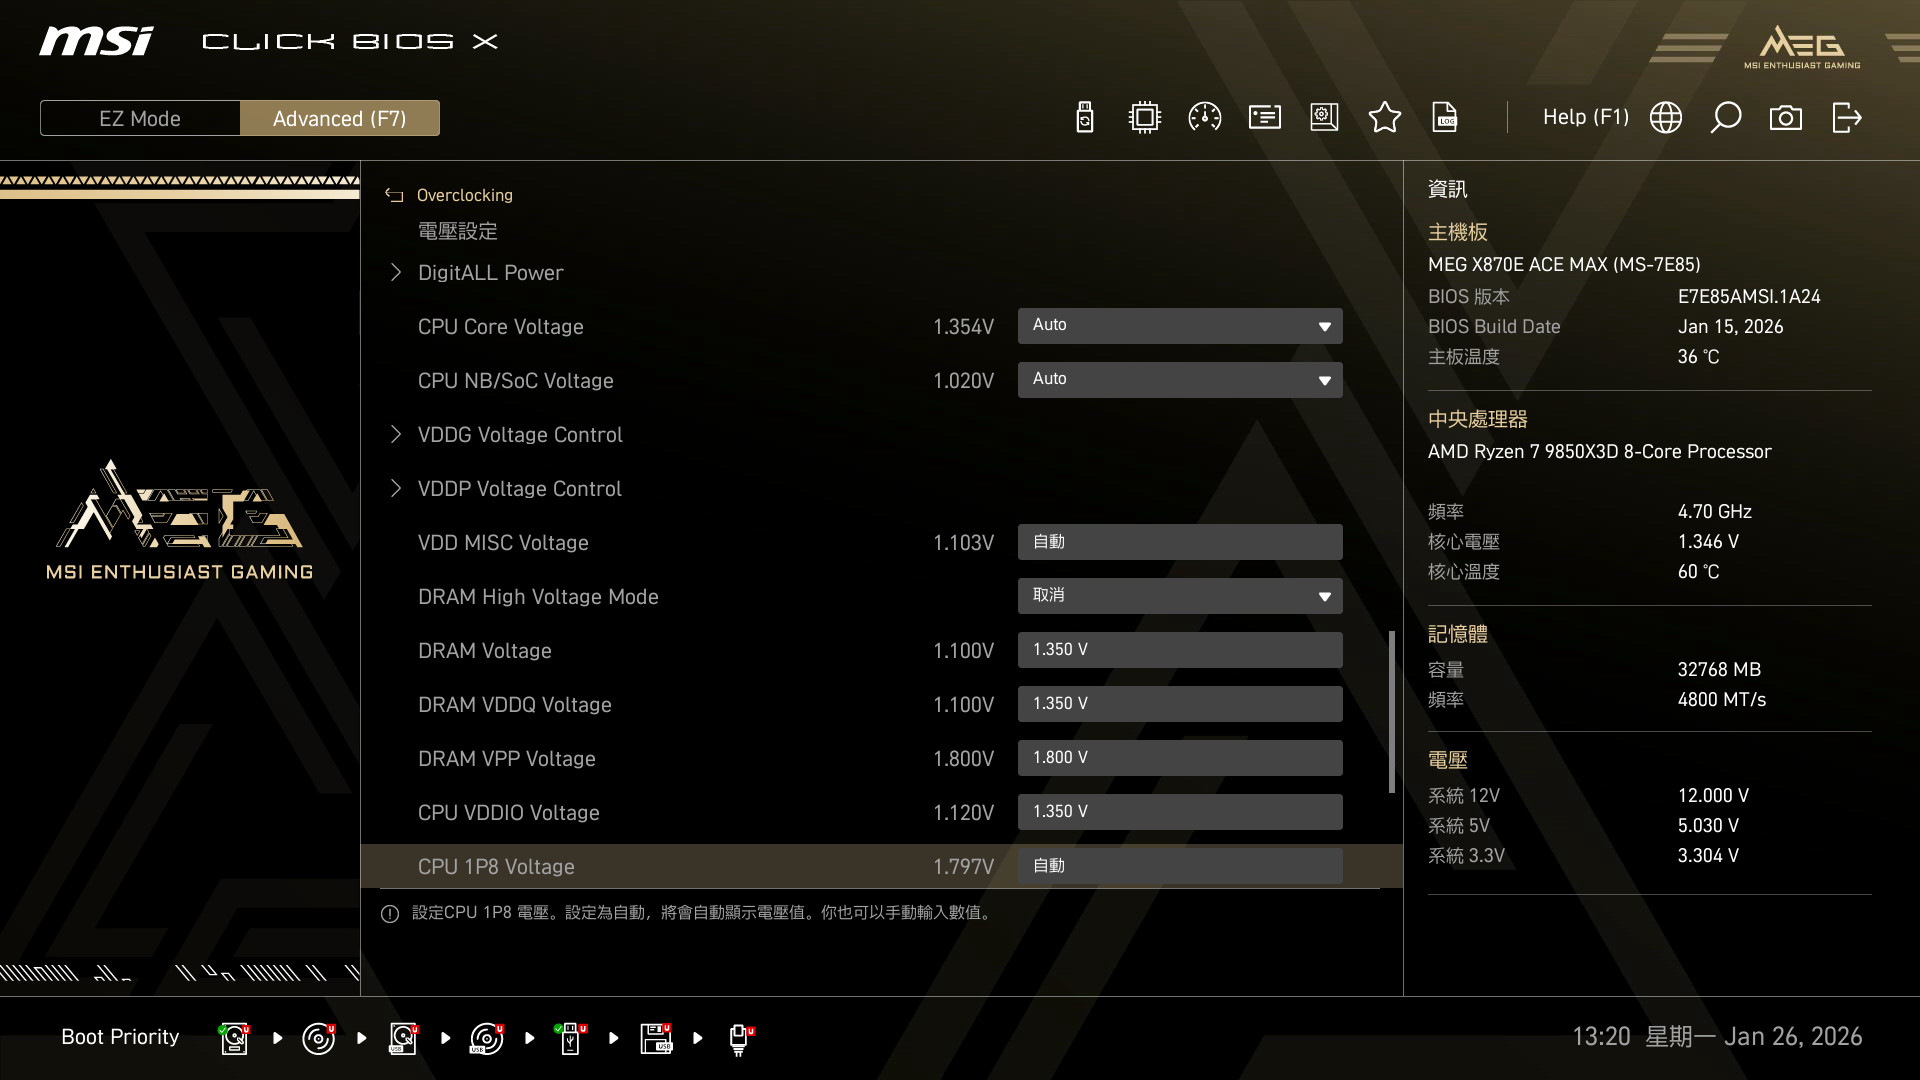Click the star favorites icon
Screen dimensions: 1920x1080
(x=1384, y=118)
